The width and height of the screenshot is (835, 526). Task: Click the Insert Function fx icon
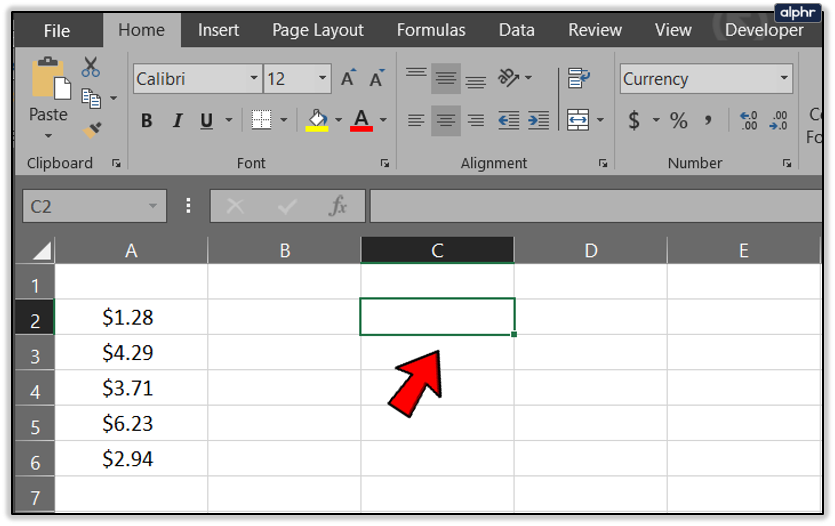pos(338,207)
